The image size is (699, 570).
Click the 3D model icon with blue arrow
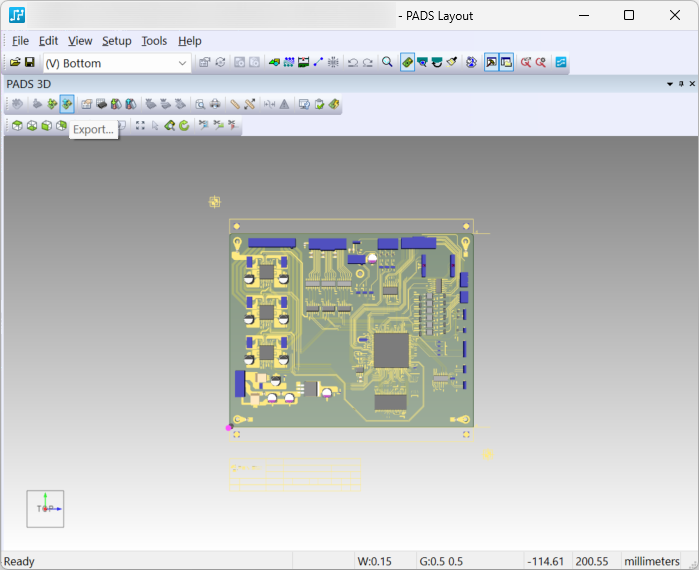tap(131, 104)
